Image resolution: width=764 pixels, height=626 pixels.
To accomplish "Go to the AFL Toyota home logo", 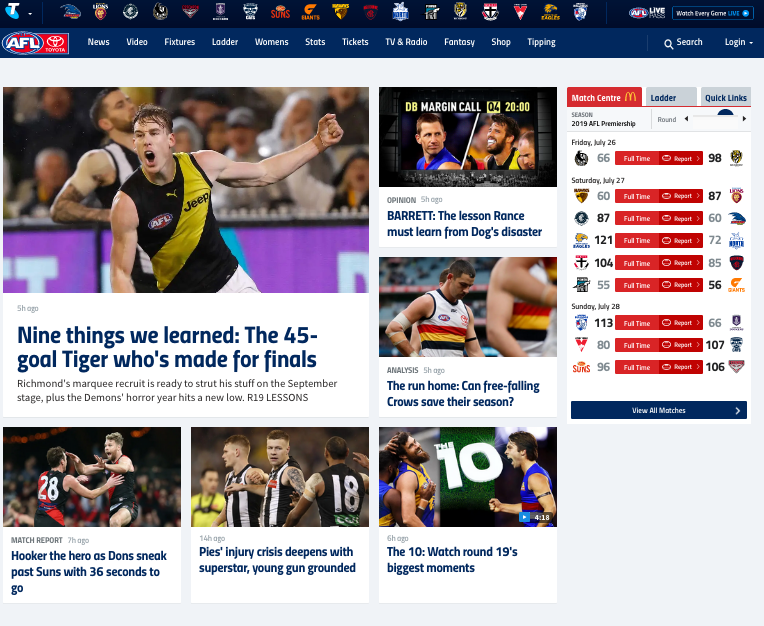I will (35, 43).
